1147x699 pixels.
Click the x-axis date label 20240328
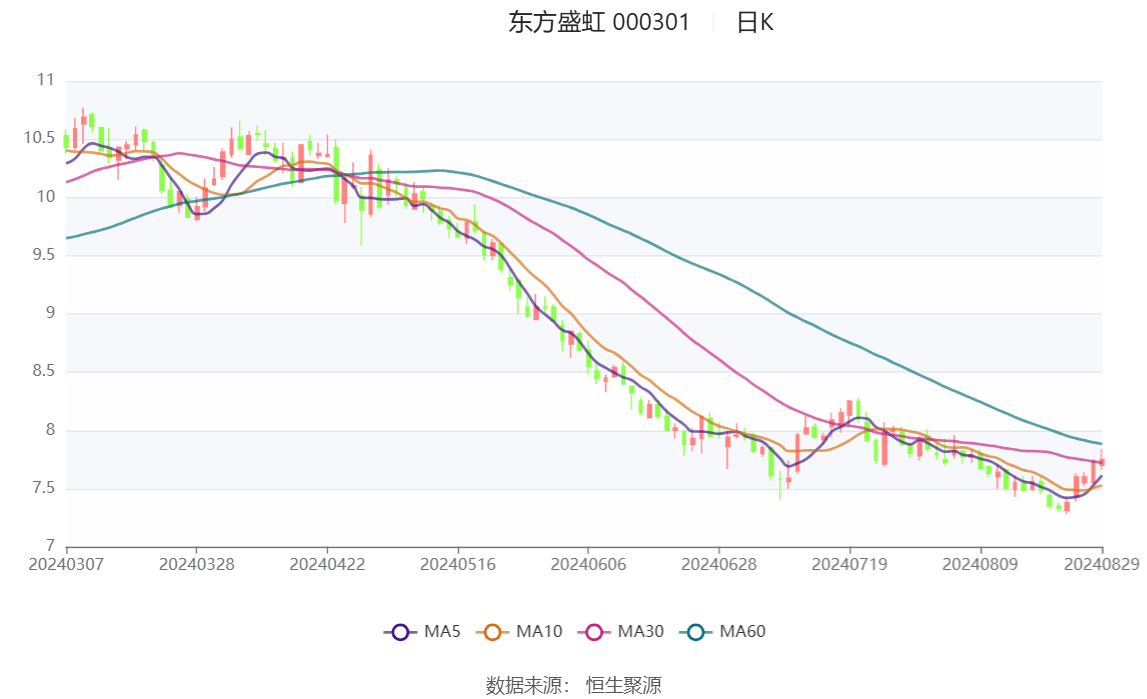pos(197,564)
